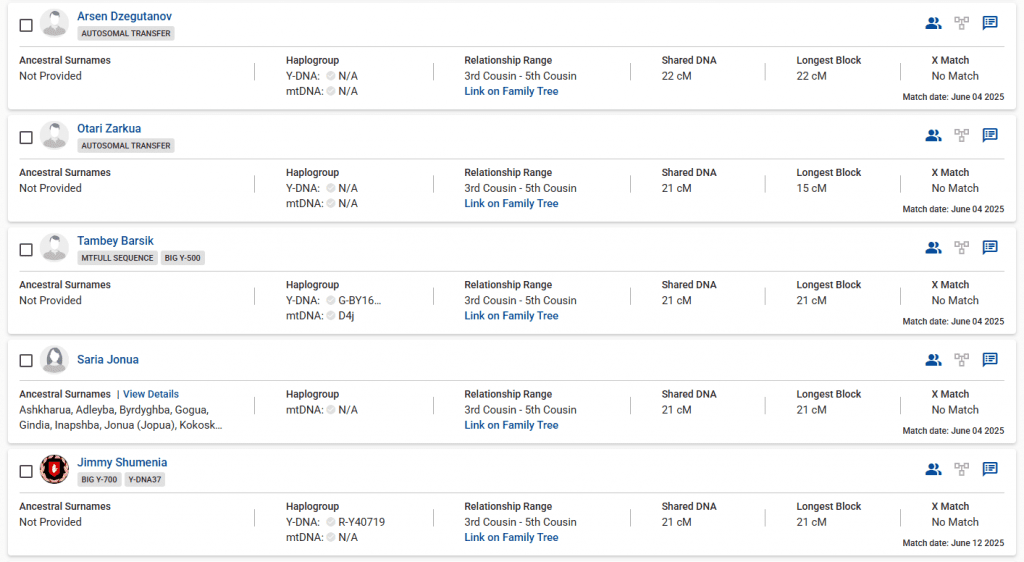Open In Common With for Arsen Dzegutanov
The height and width of the screenshot is (562, 1024).
click(933, 23)
